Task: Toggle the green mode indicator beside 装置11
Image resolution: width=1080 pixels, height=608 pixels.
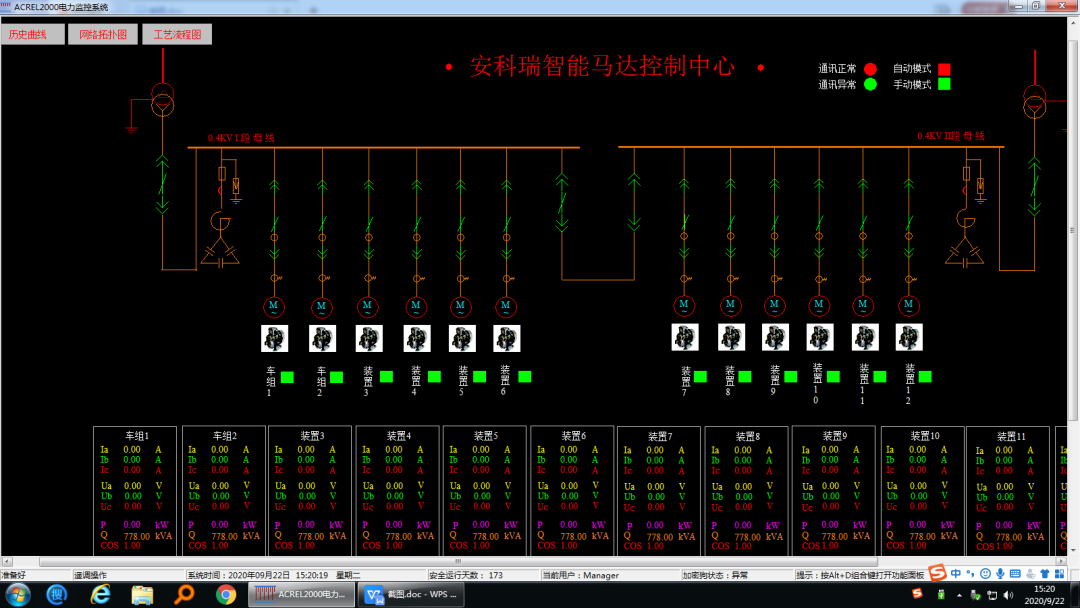Action: pyautogui.click(x=880, y=377)
